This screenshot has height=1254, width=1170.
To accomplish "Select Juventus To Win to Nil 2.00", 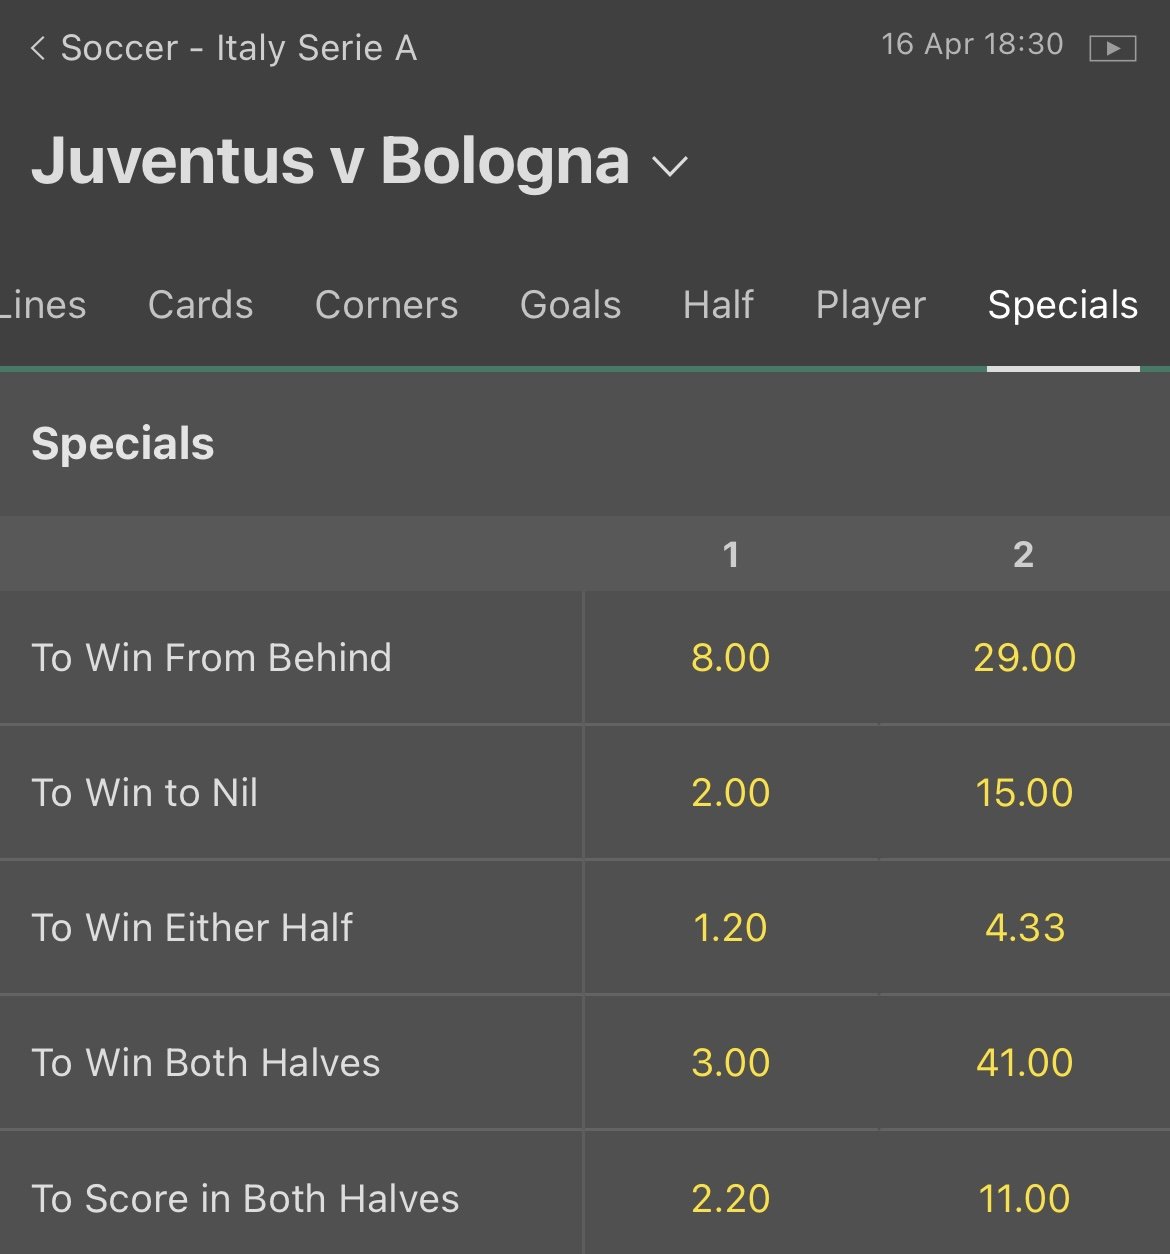I will coord(731,793).
